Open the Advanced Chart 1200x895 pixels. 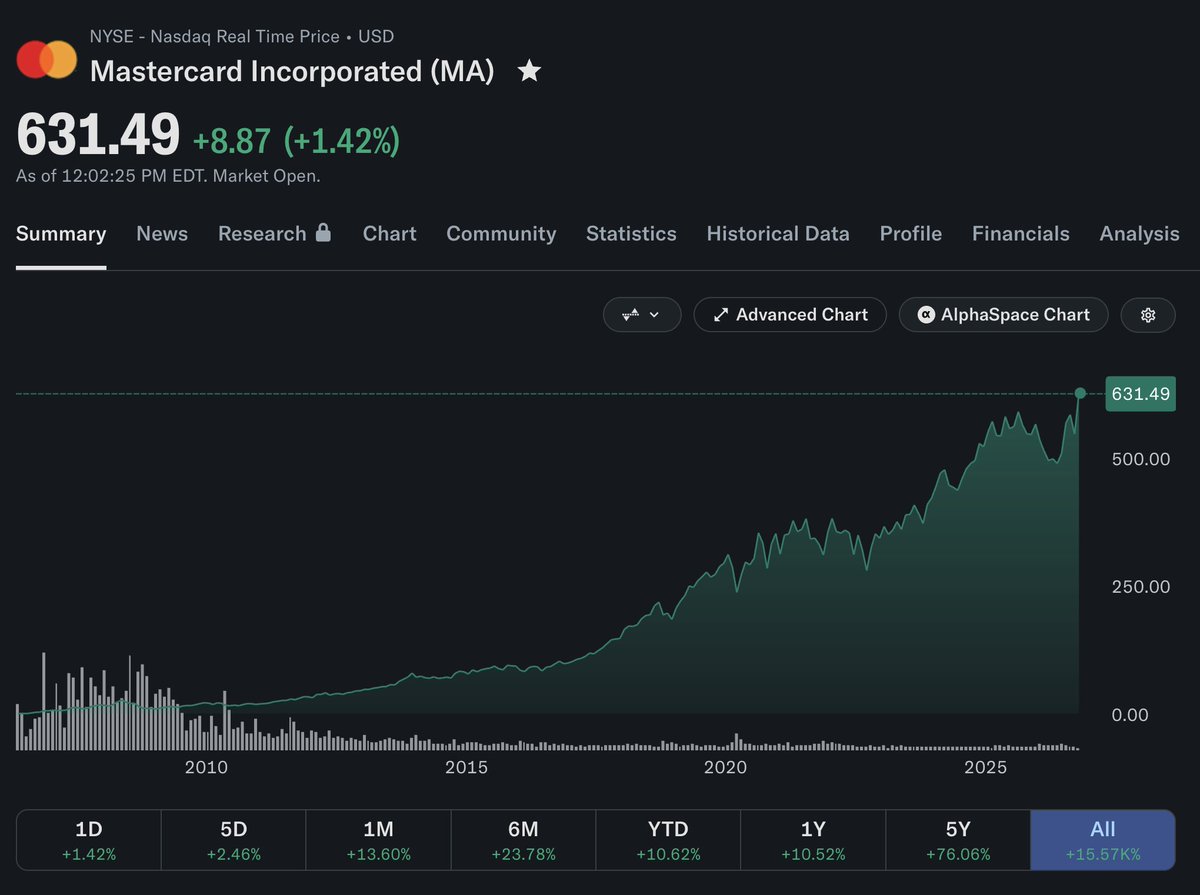pos(790,314)
